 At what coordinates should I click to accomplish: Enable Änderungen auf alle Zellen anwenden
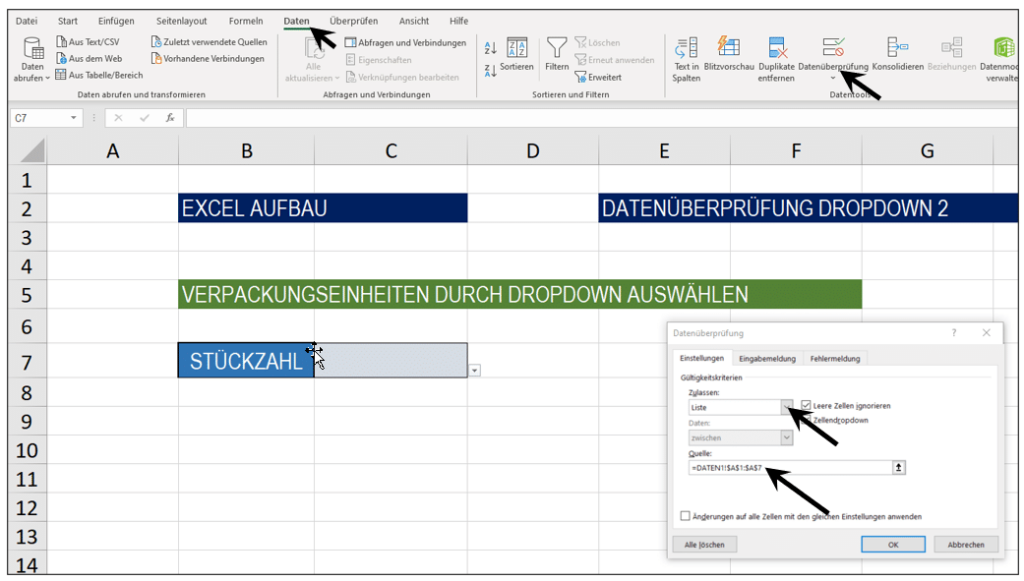(684, 516)
